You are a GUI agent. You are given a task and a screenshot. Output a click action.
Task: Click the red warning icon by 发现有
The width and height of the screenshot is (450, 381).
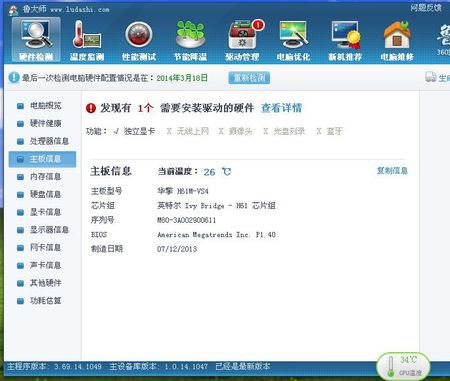[x=91, y=108]
